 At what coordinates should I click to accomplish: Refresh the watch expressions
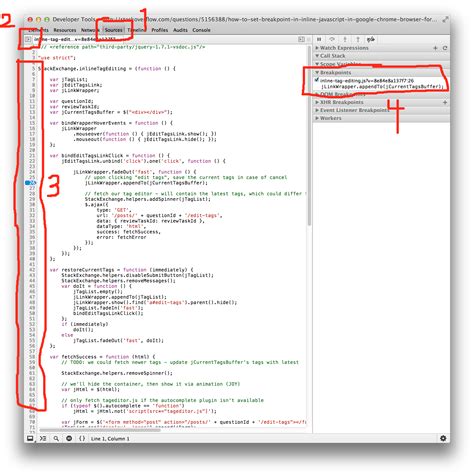(445, 48)
